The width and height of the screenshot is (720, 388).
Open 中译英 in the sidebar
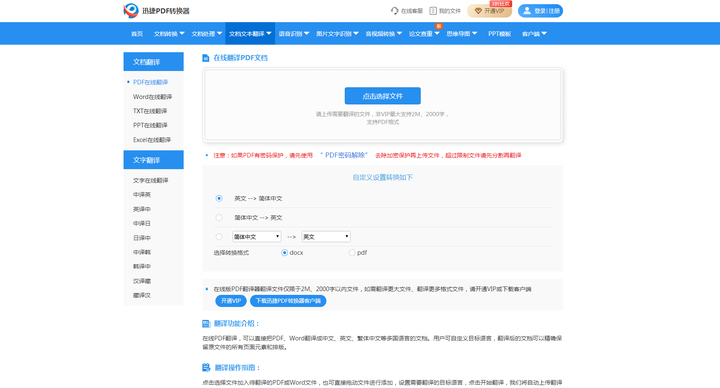(142, 195)
